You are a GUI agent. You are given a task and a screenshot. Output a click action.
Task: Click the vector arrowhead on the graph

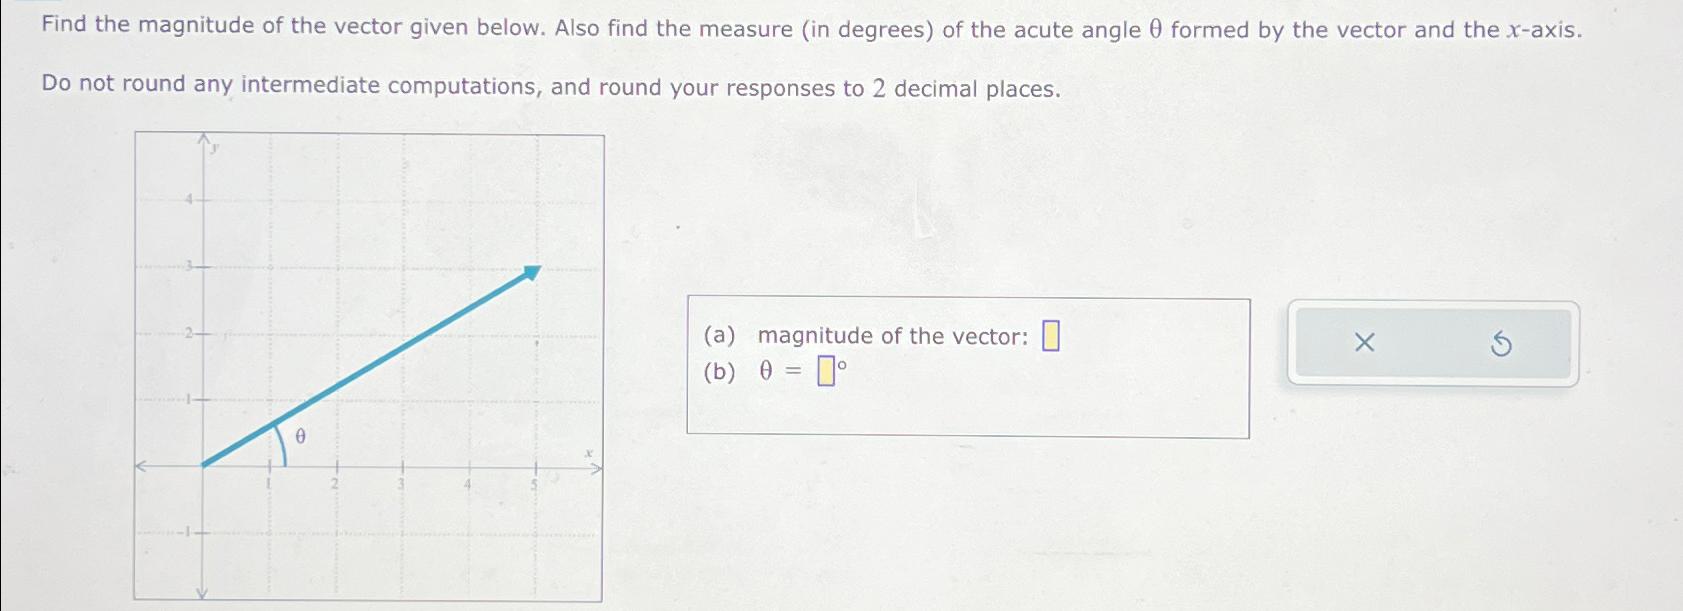(531, 271)
